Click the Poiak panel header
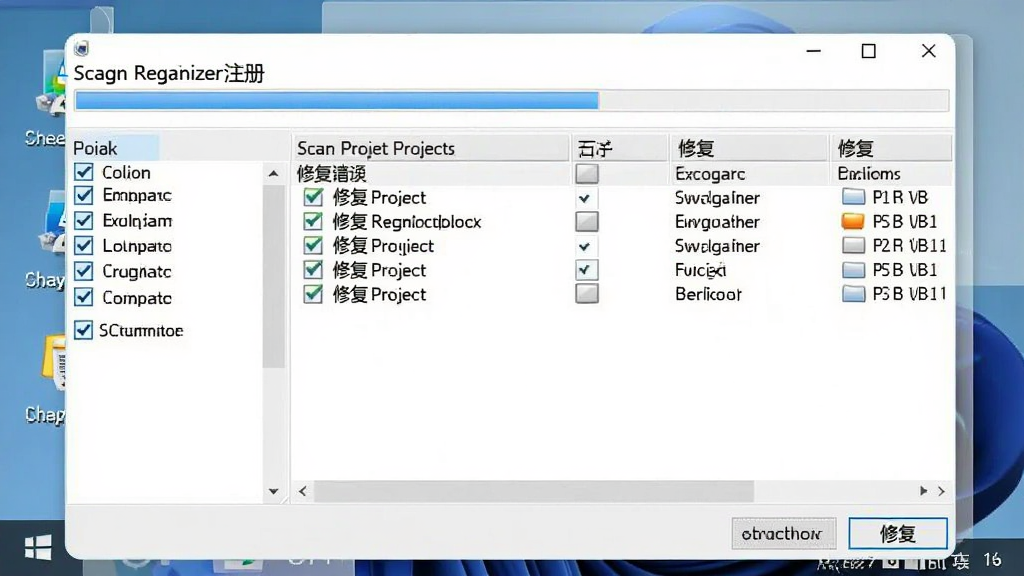 point(115,148)
